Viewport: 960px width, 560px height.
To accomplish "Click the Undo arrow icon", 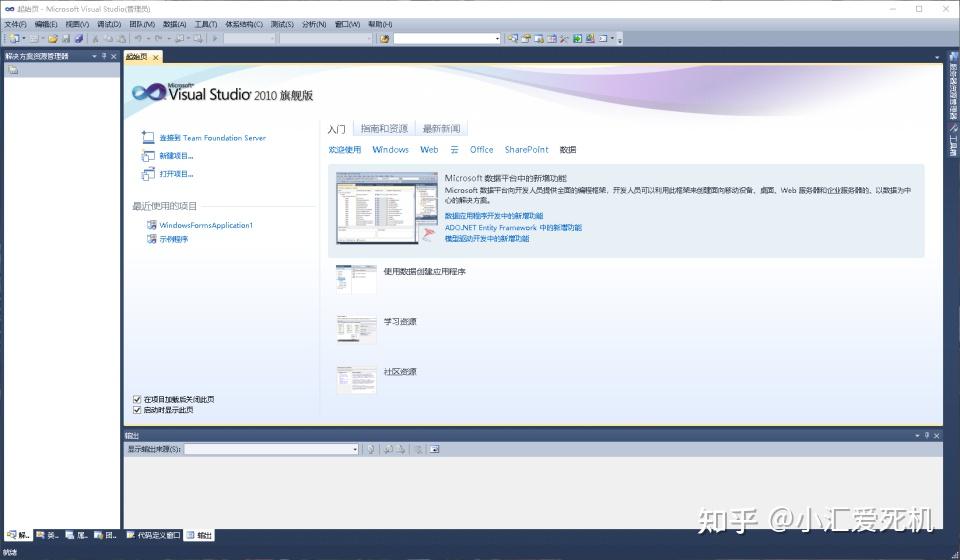I will pos(139,38).
